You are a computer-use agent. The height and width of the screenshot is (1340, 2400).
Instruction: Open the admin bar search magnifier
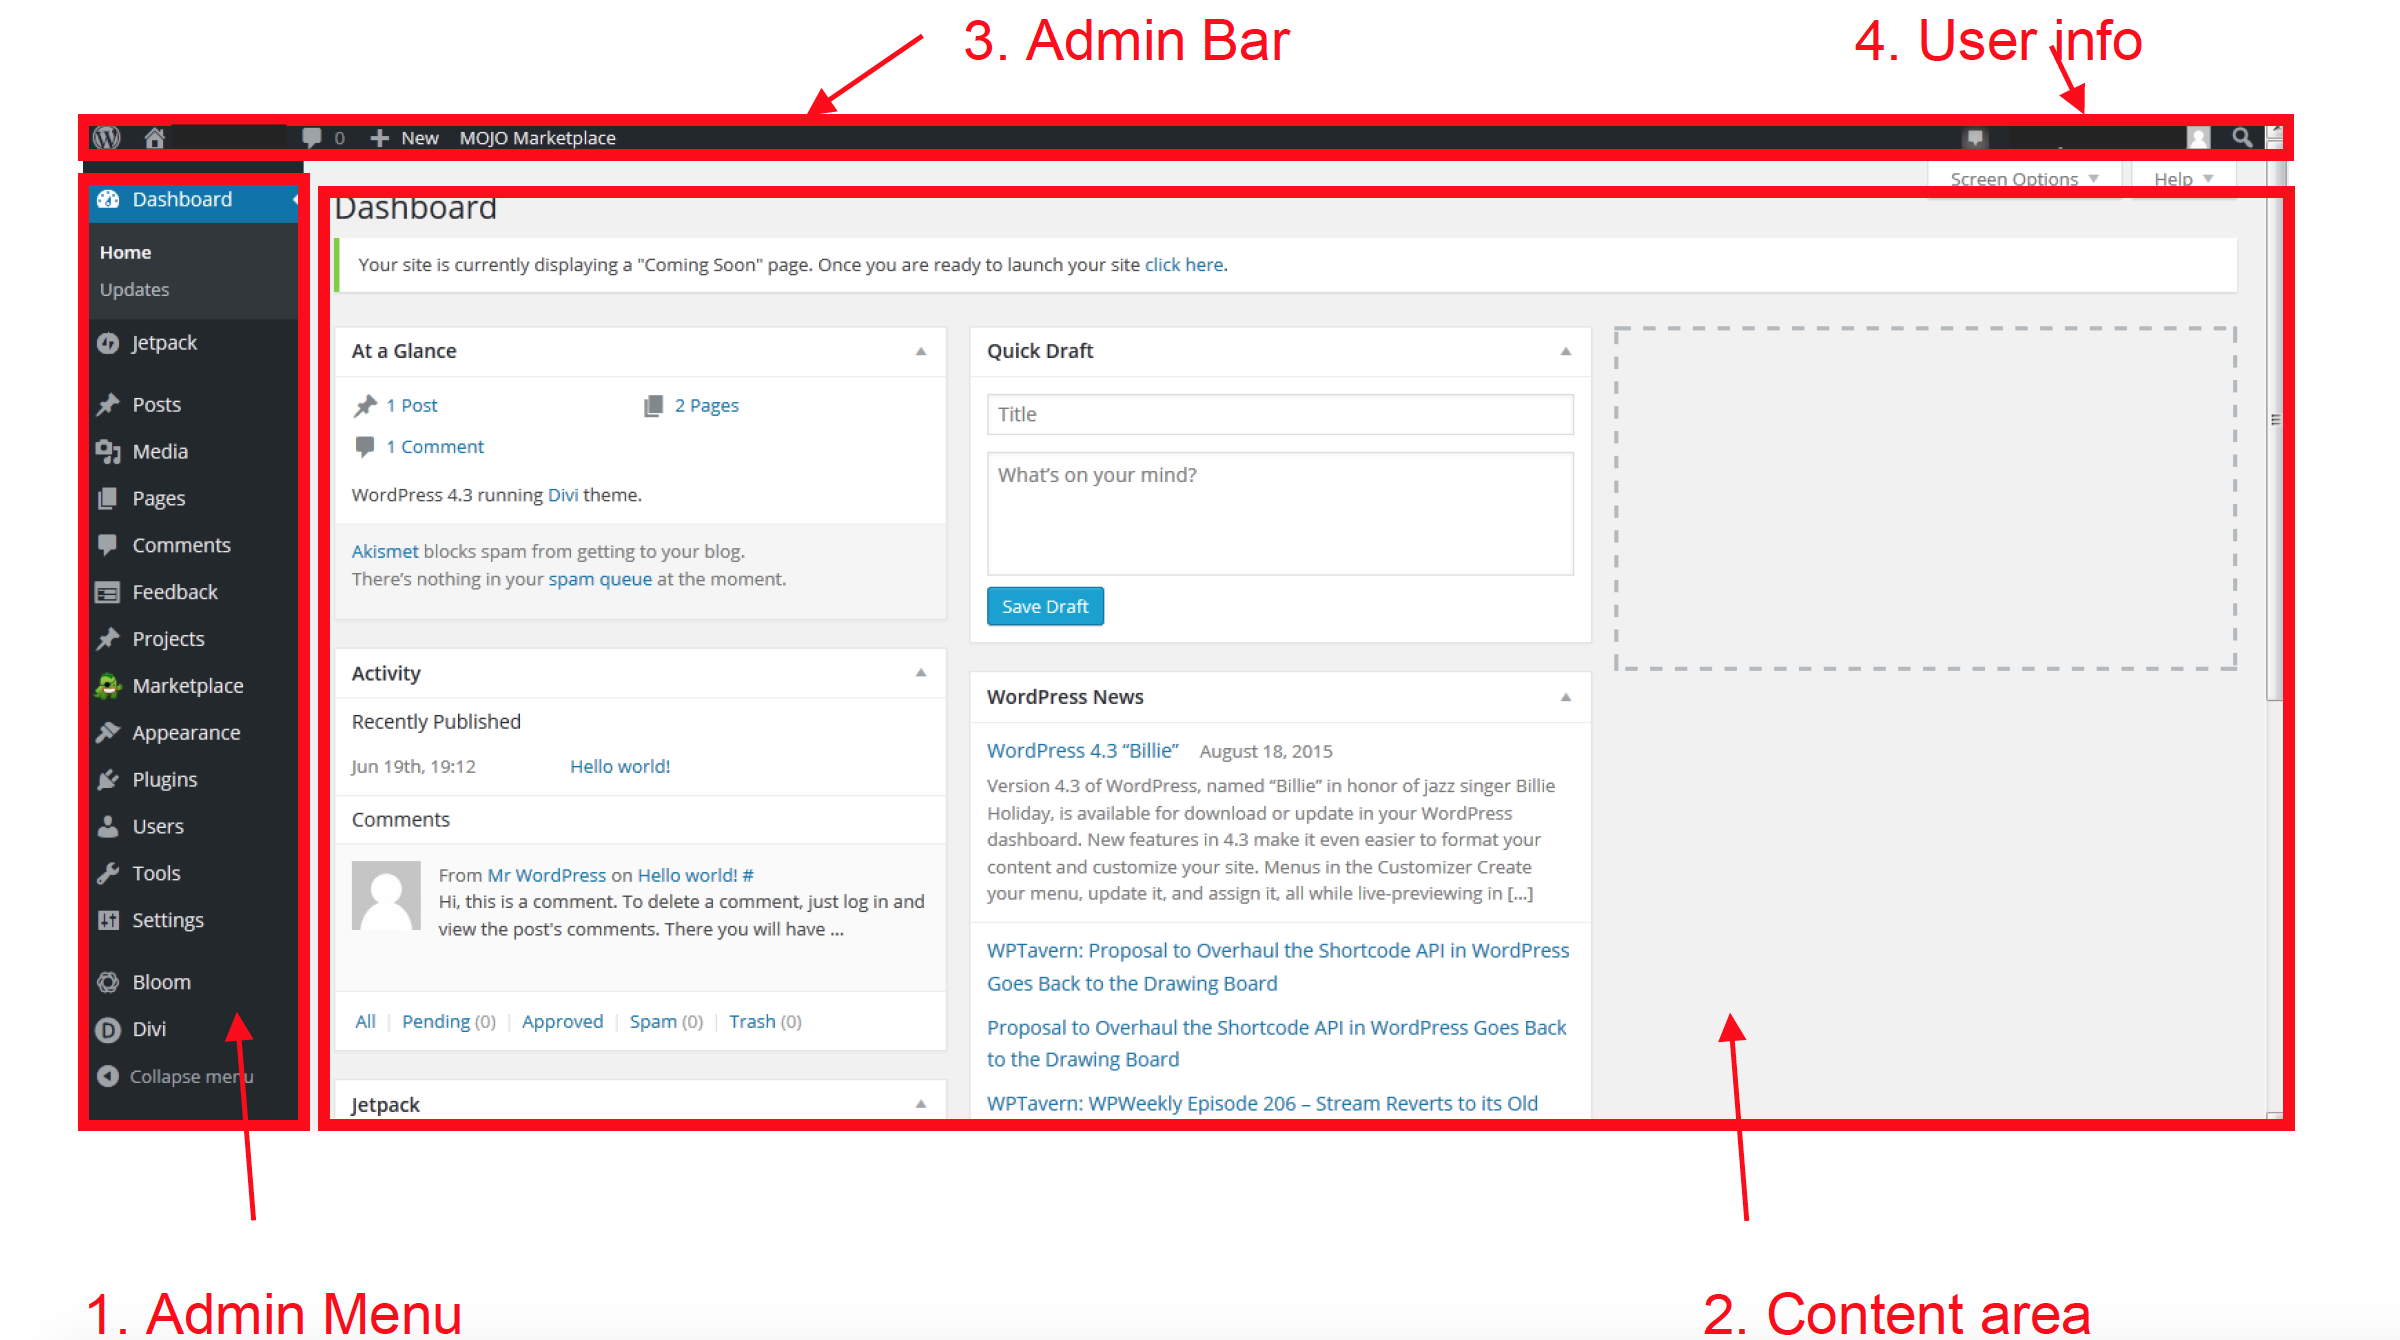pyautogui.click(x=2242, y=138)
